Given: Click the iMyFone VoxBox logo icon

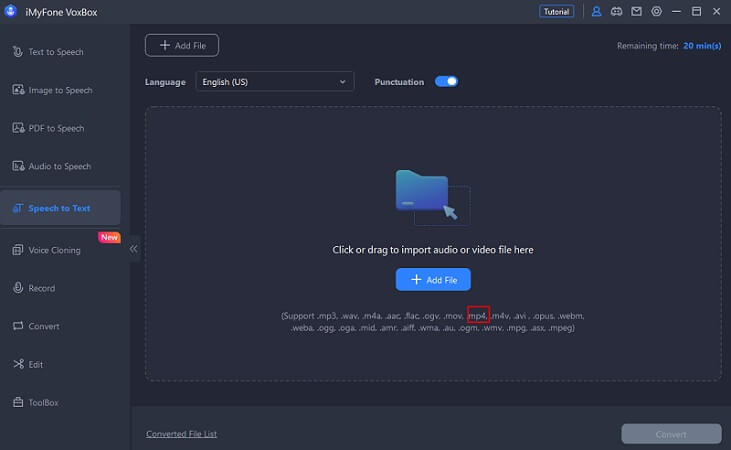Looking at the screenshot, I should tap(10, 11).
